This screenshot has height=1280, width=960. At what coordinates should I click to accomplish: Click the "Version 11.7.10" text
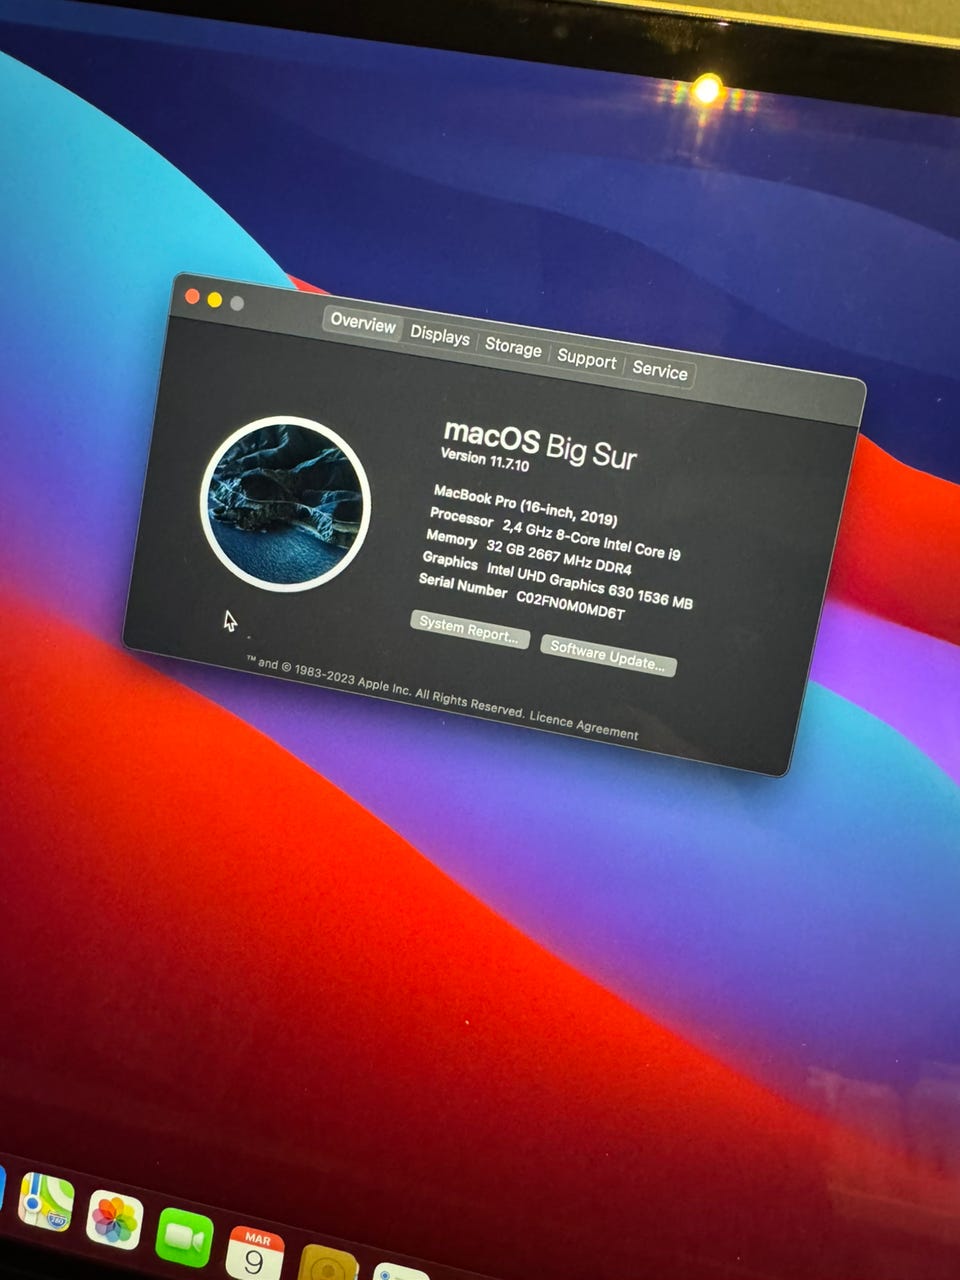point(485,460)
